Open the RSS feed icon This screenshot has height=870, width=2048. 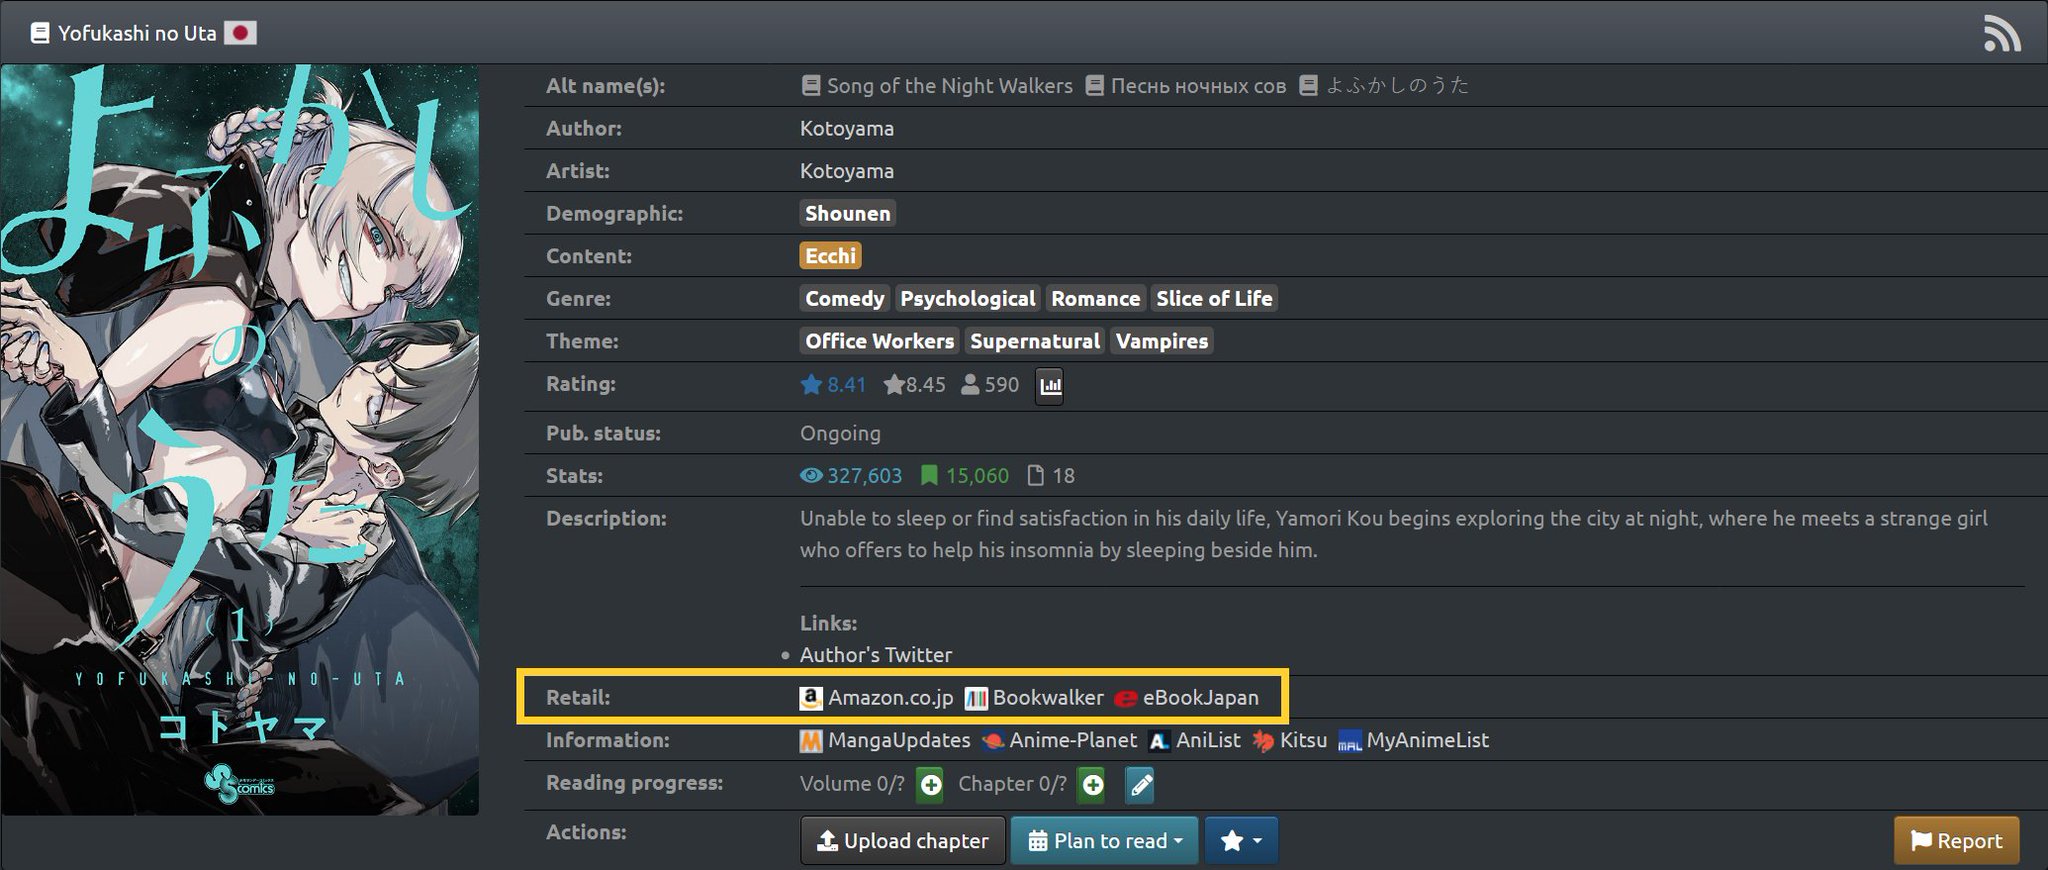[x=2002, y=34]
